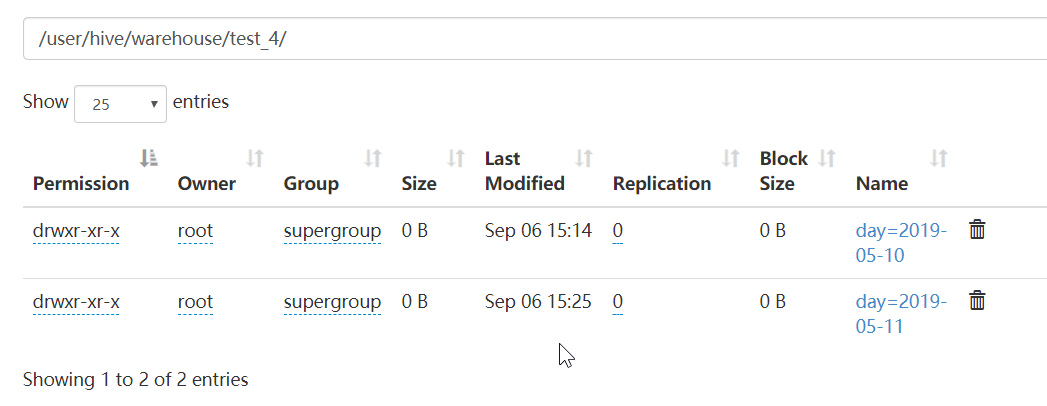1047x406 pixels.
Task: Sort by Replication column arrows
Action: tap(731, 158)
